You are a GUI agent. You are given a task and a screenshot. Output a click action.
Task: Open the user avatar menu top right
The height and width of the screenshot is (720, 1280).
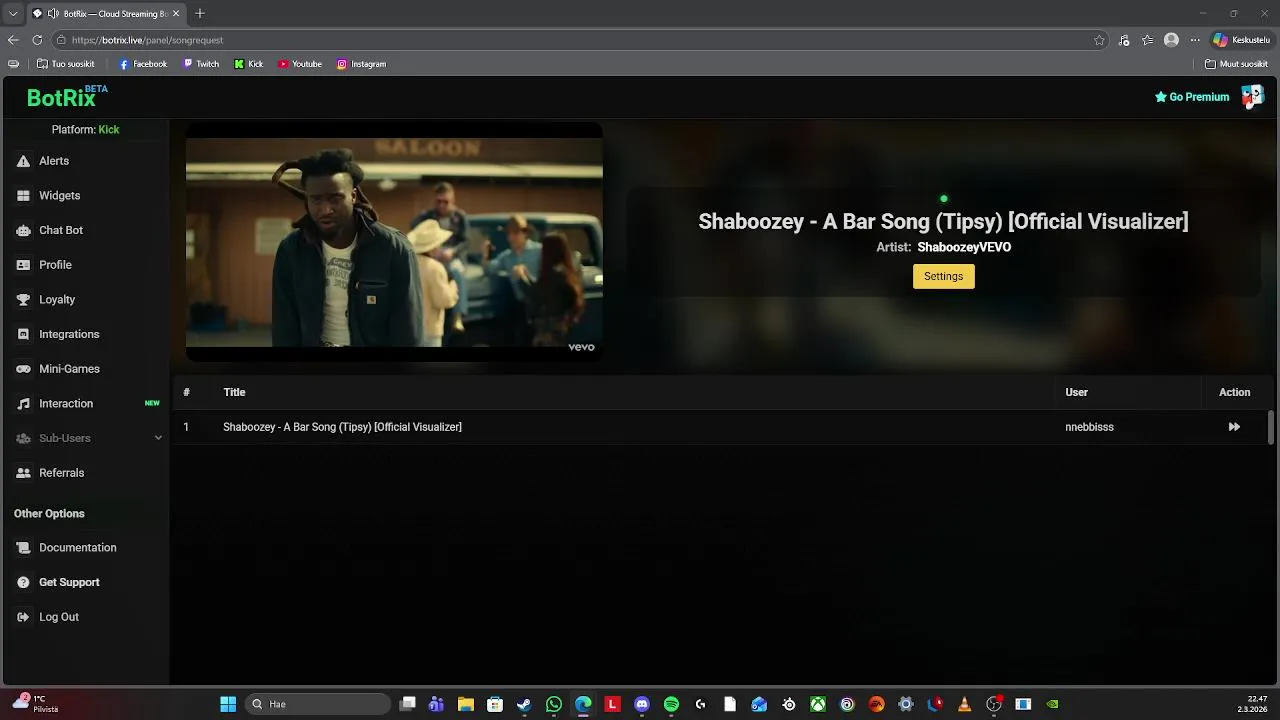click(1252, 96)
